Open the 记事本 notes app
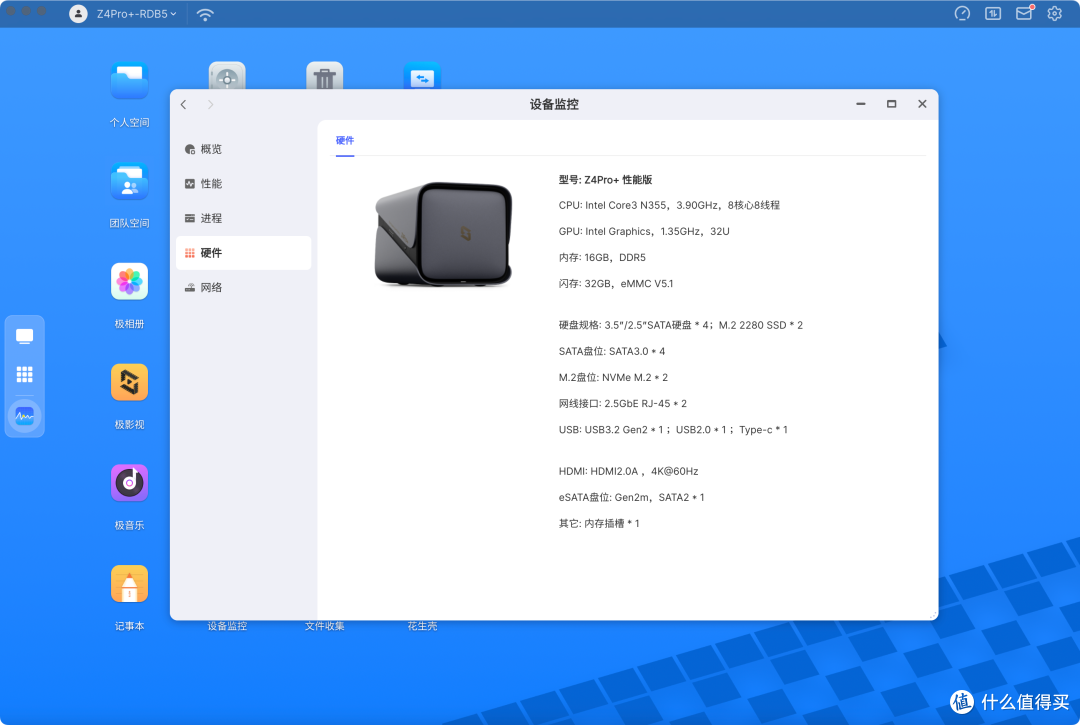Image resolution: width=1080 pixels, height=725 pixels. [x=129, y=584]
